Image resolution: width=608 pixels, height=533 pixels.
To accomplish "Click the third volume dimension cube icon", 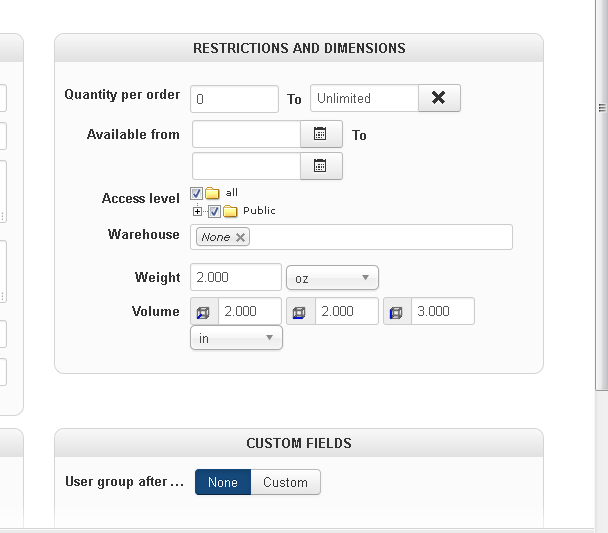I will click(x=396, y=312).
